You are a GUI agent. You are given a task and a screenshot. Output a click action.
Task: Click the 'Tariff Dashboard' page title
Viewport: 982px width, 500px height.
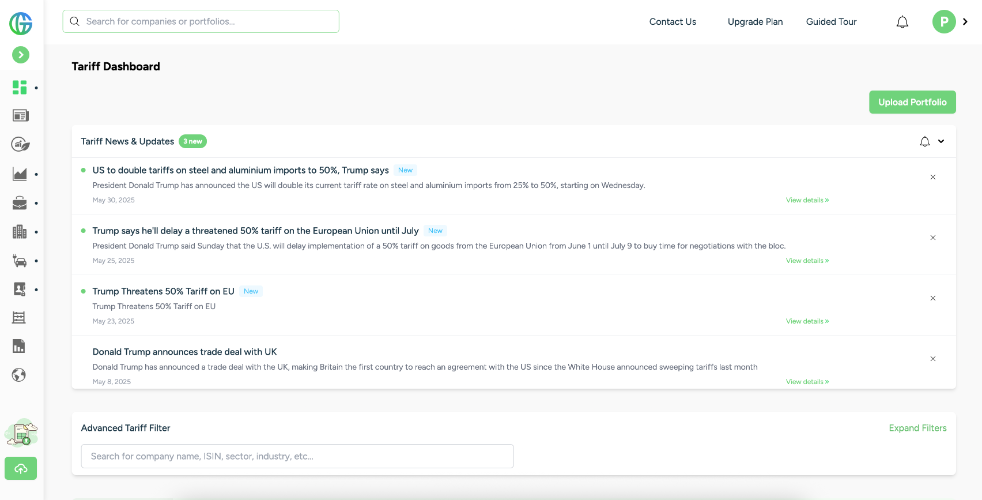[x=116, y=66]
